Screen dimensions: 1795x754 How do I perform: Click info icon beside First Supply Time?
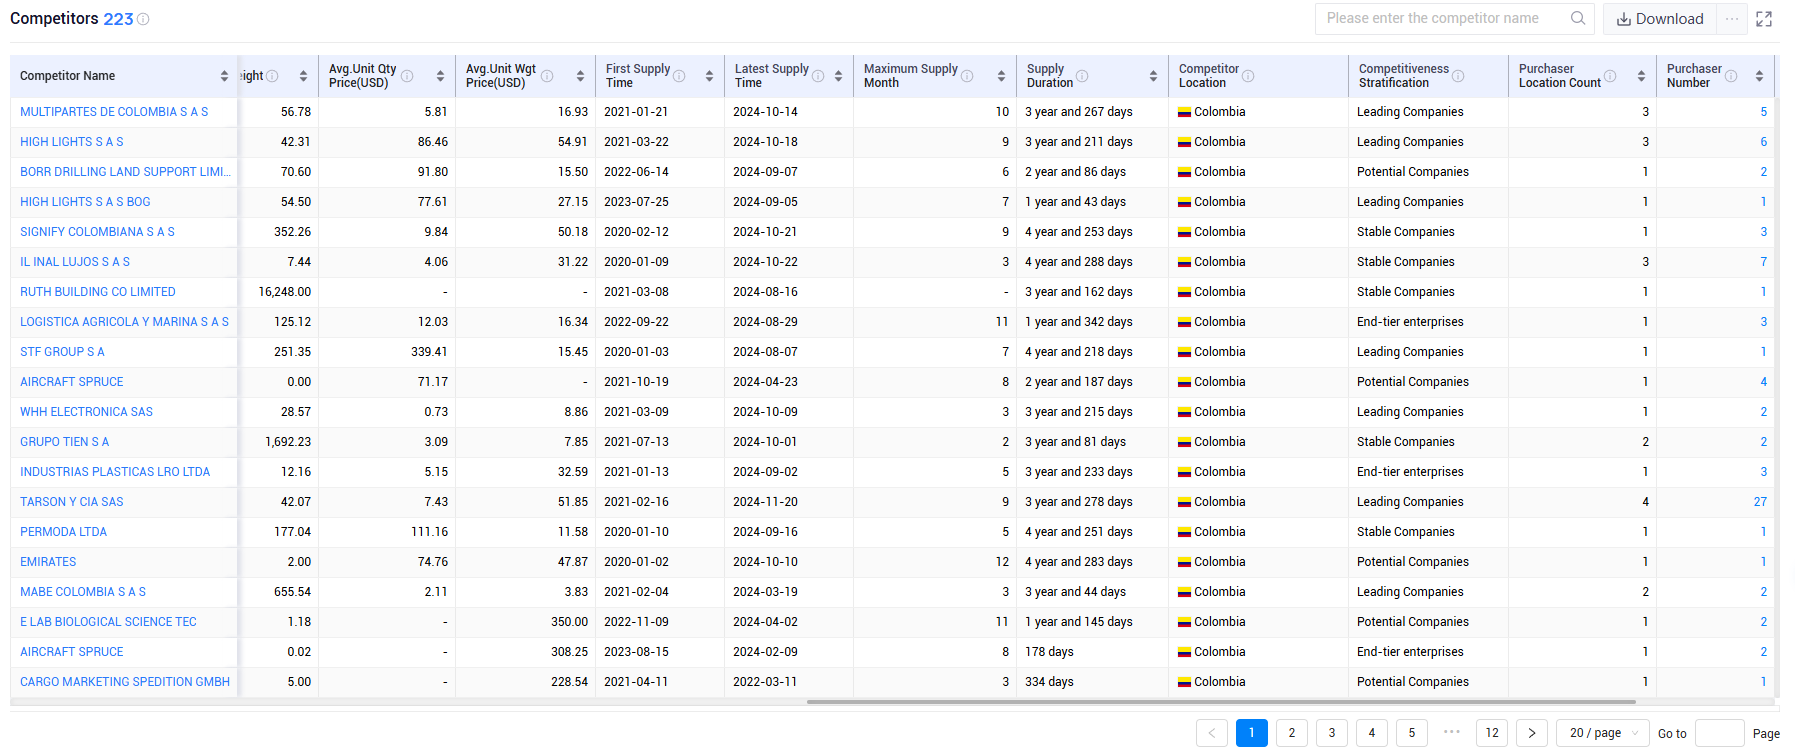679,76
